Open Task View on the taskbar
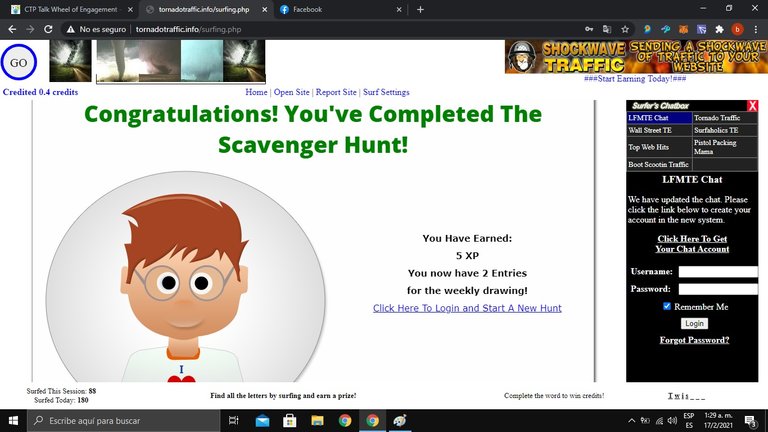This screenshot has height=432, width=768. [x=234, y=421]
